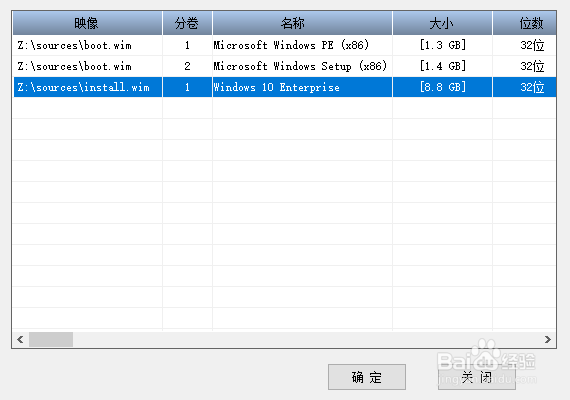Click the 关闭 close button

(477, 377)
